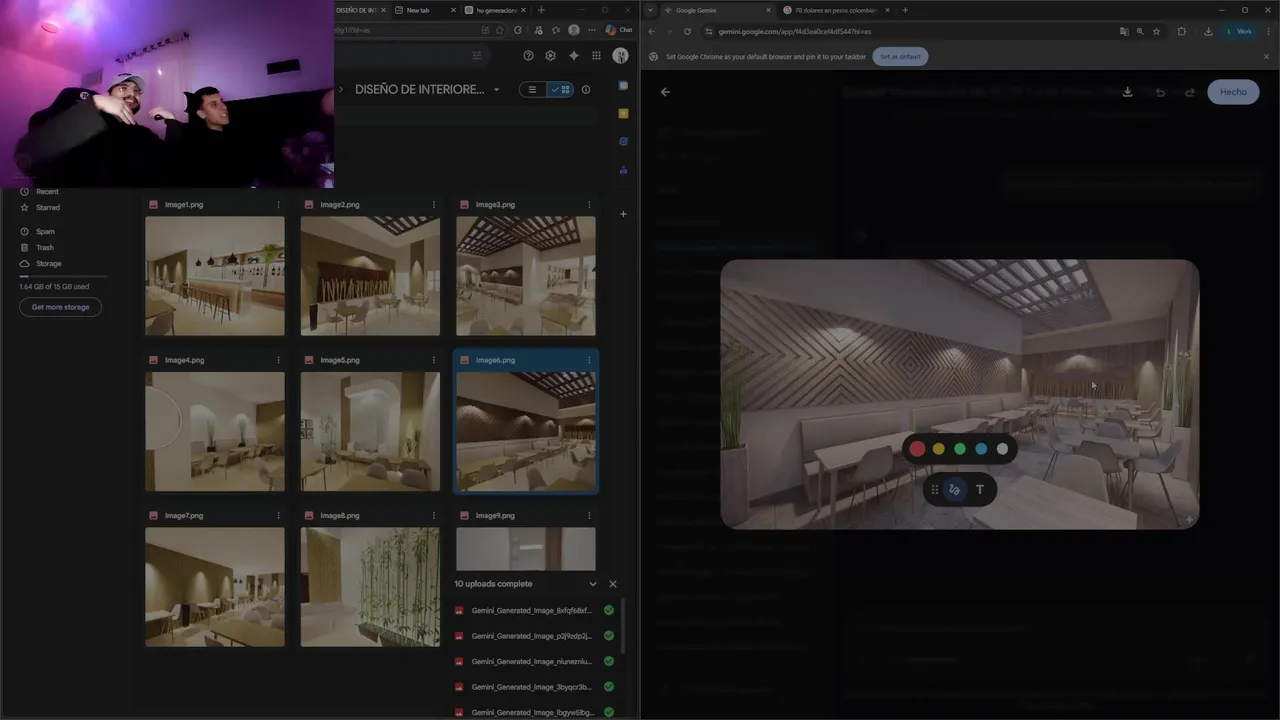Switch to Google Gemini tab
The image size is (1280, 720).
718,10
